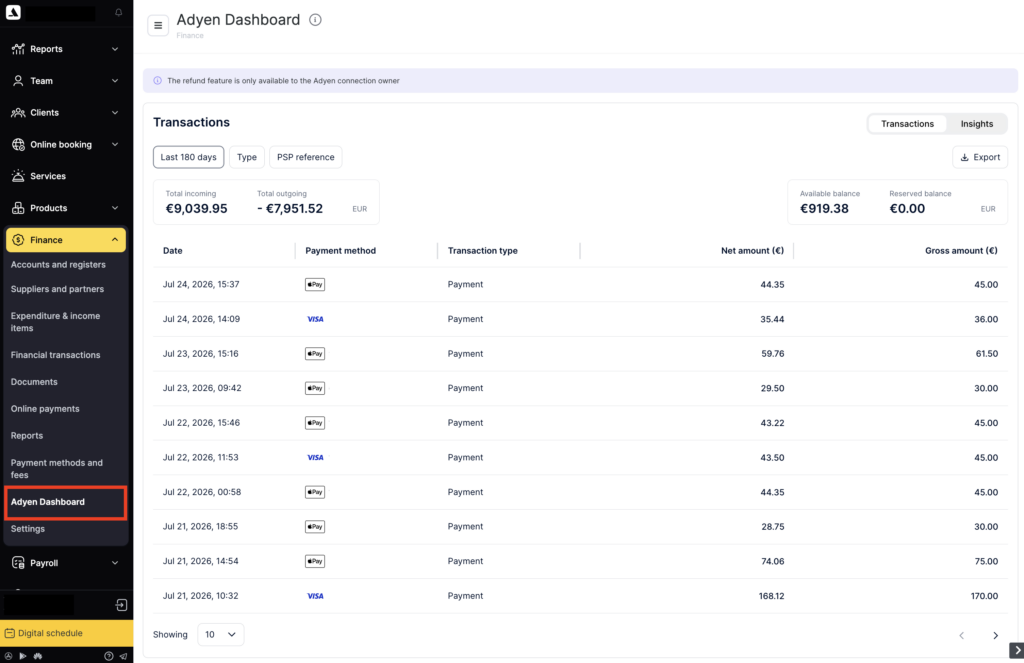Open the info icon beside Adyen Dashboard

(x=315, y=20)
